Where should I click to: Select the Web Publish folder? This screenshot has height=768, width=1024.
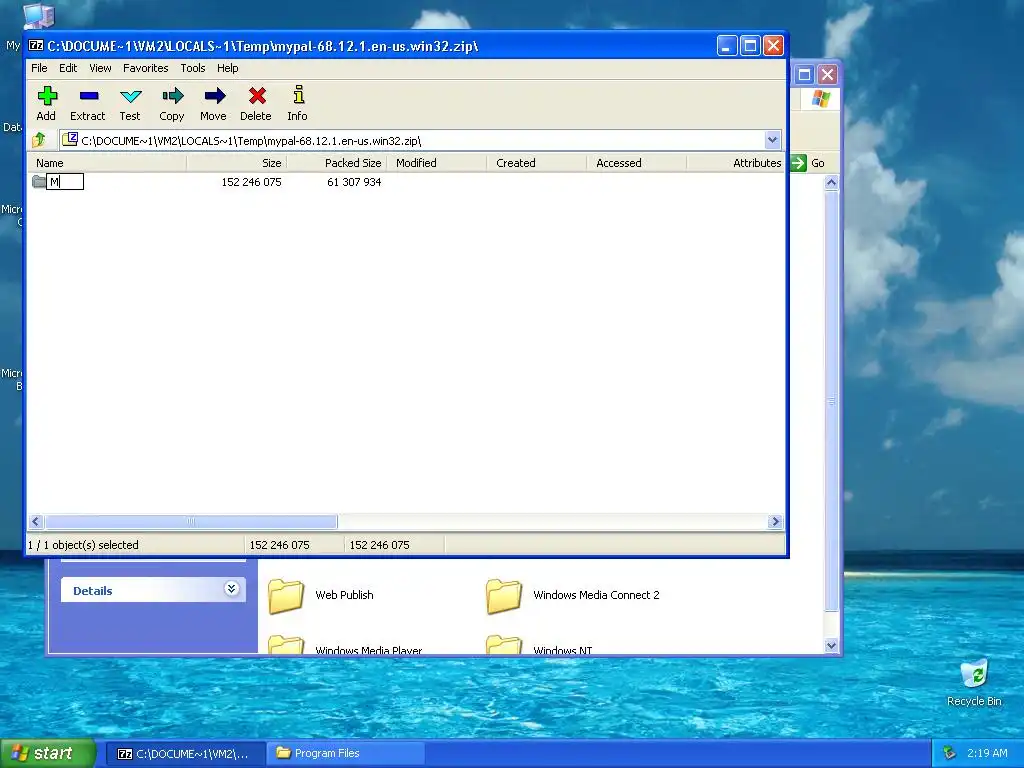(321, 595)
